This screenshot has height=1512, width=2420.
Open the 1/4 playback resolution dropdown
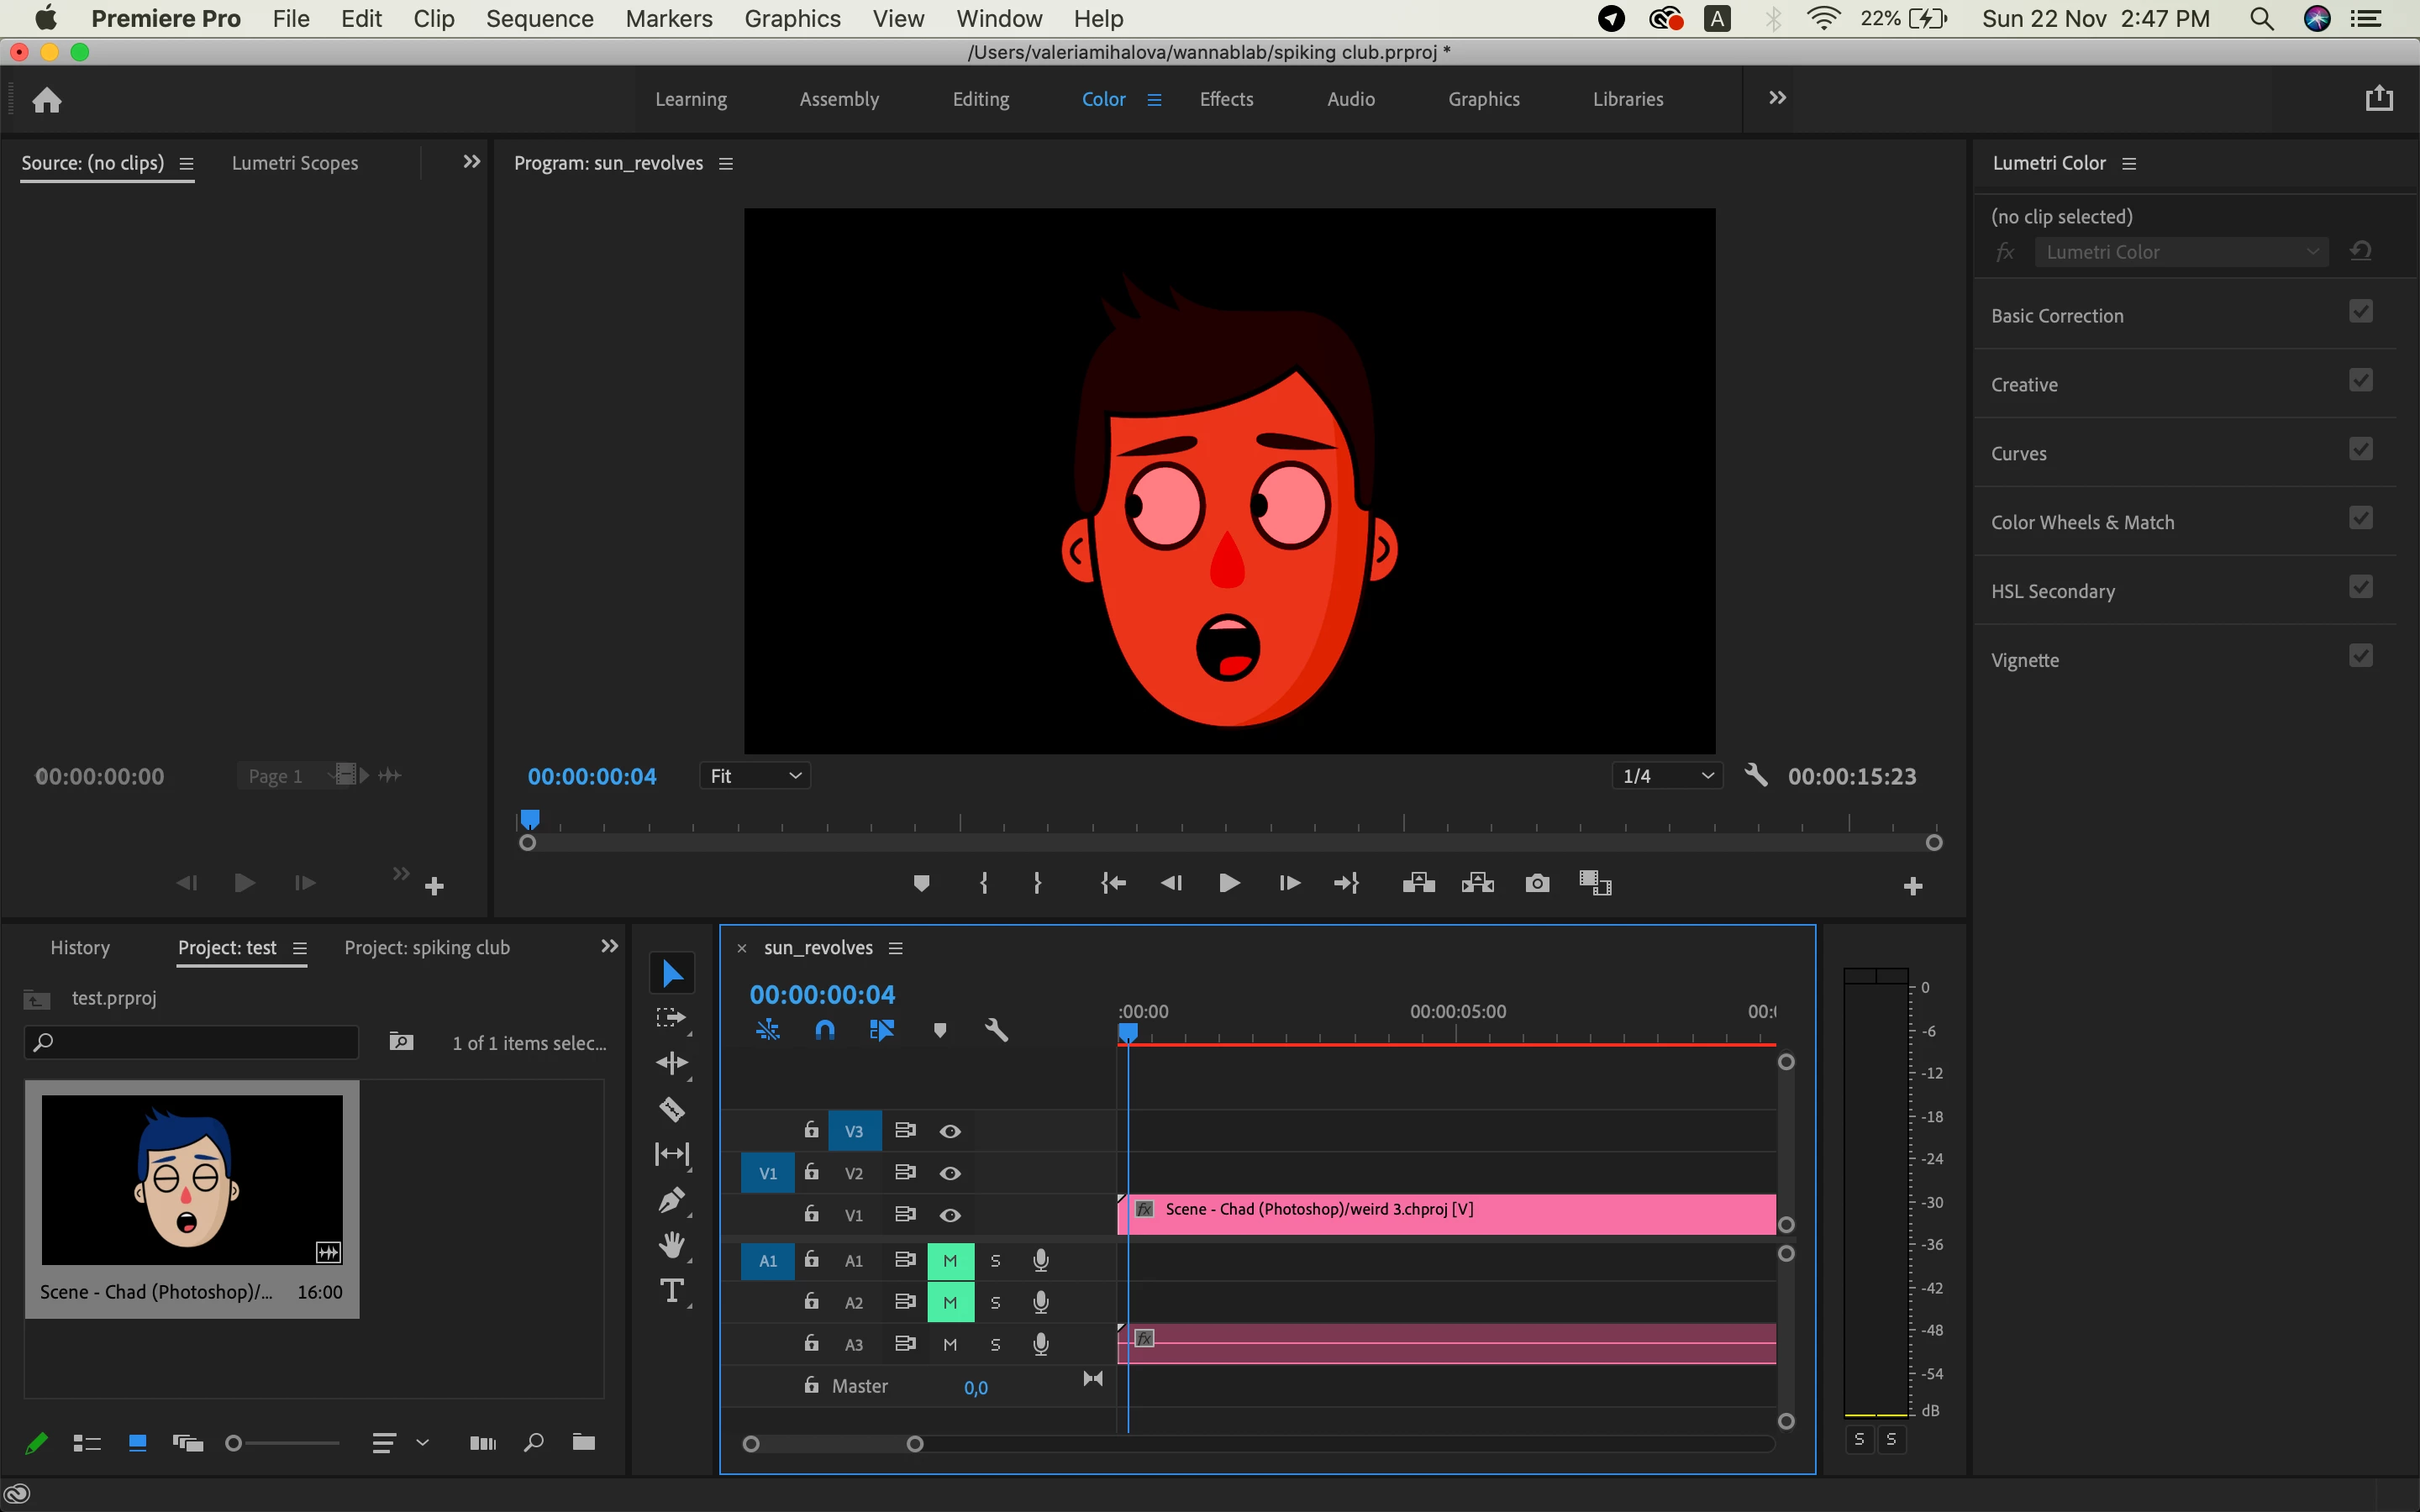click(x=1666, y=776)
